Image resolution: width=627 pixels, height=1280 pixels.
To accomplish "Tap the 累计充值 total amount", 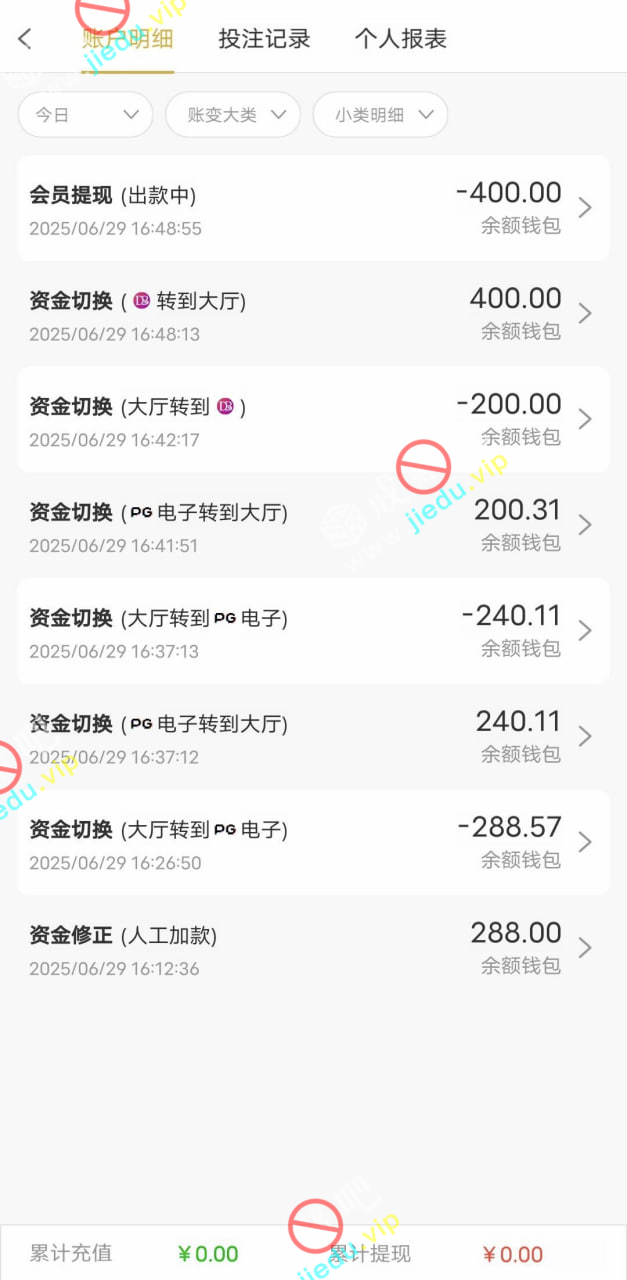I will click(208, 1254).
